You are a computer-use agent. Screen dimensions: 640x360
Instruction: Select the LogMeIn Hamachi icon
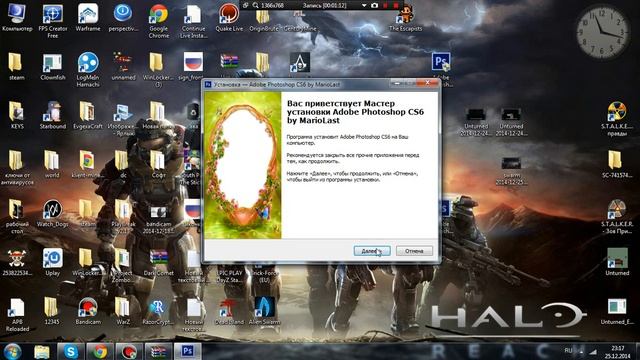click(x=88, y=70)
